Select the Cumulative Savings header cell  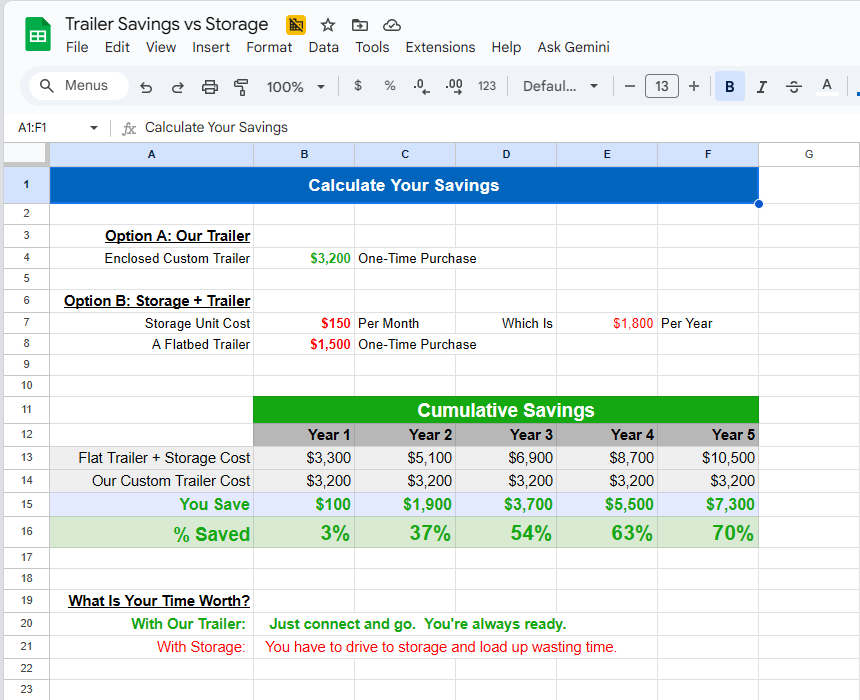(505, 410)
